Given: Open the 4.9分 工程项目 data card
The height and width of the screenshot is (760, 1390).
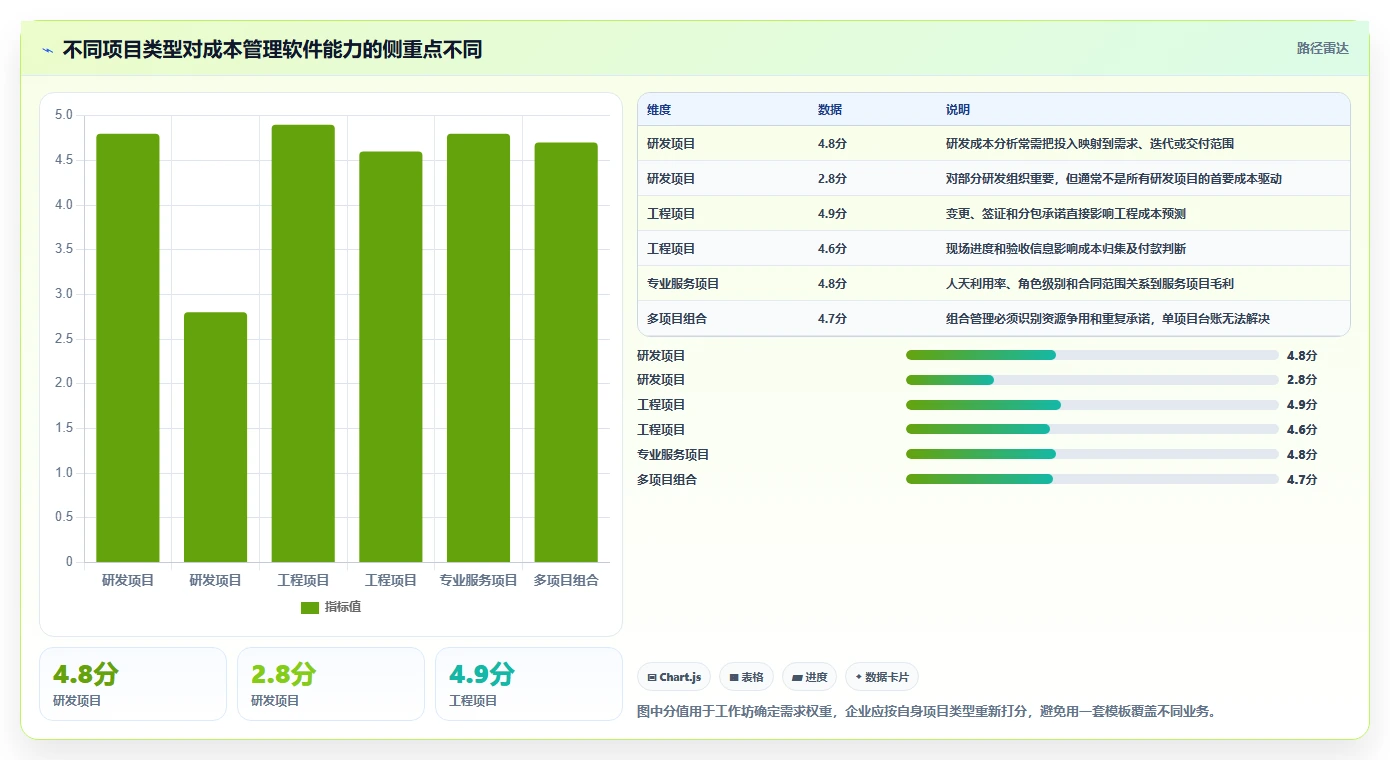Looking at the screenshot, I should tap(529, 684).
